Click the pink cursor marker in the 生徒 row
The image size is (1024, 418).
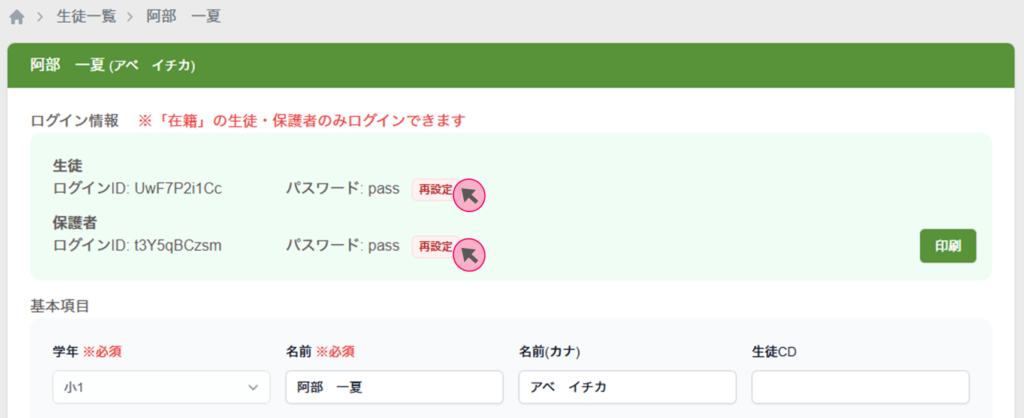coord(469,195)
